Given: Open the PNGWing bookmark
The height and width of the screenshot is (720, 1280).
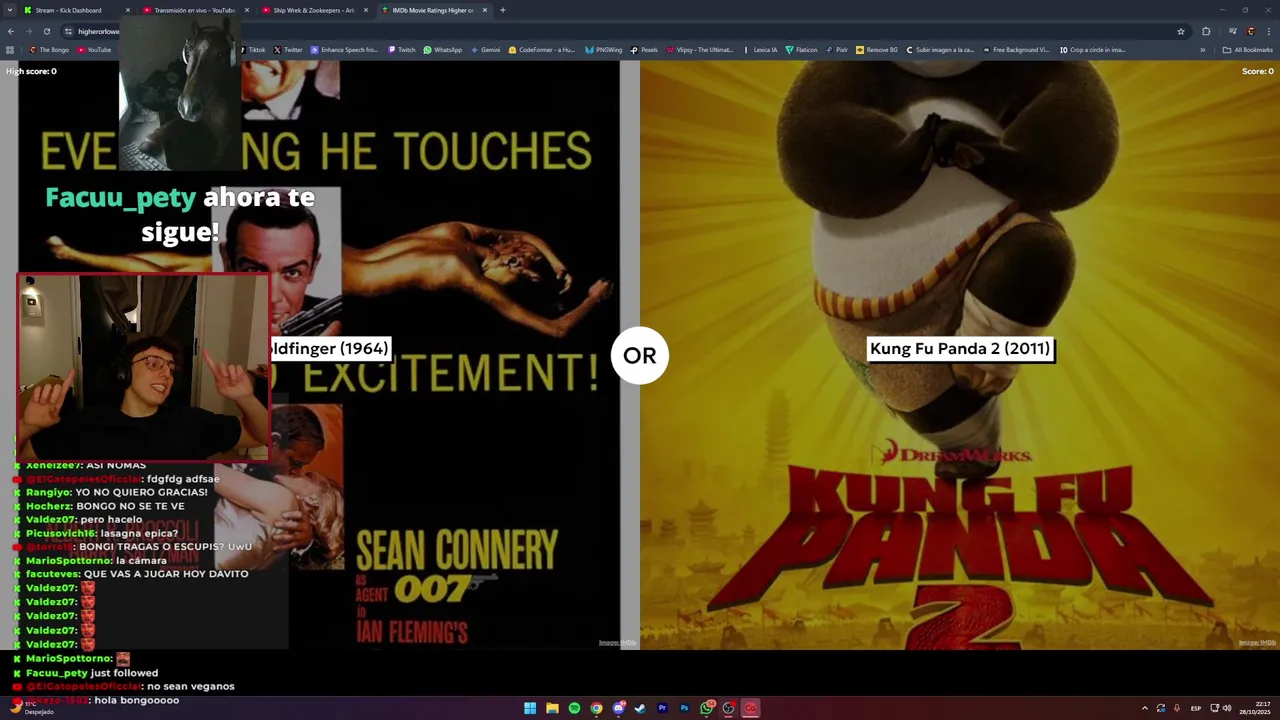Looking at the screenshot, I should (x=604, y=49).
